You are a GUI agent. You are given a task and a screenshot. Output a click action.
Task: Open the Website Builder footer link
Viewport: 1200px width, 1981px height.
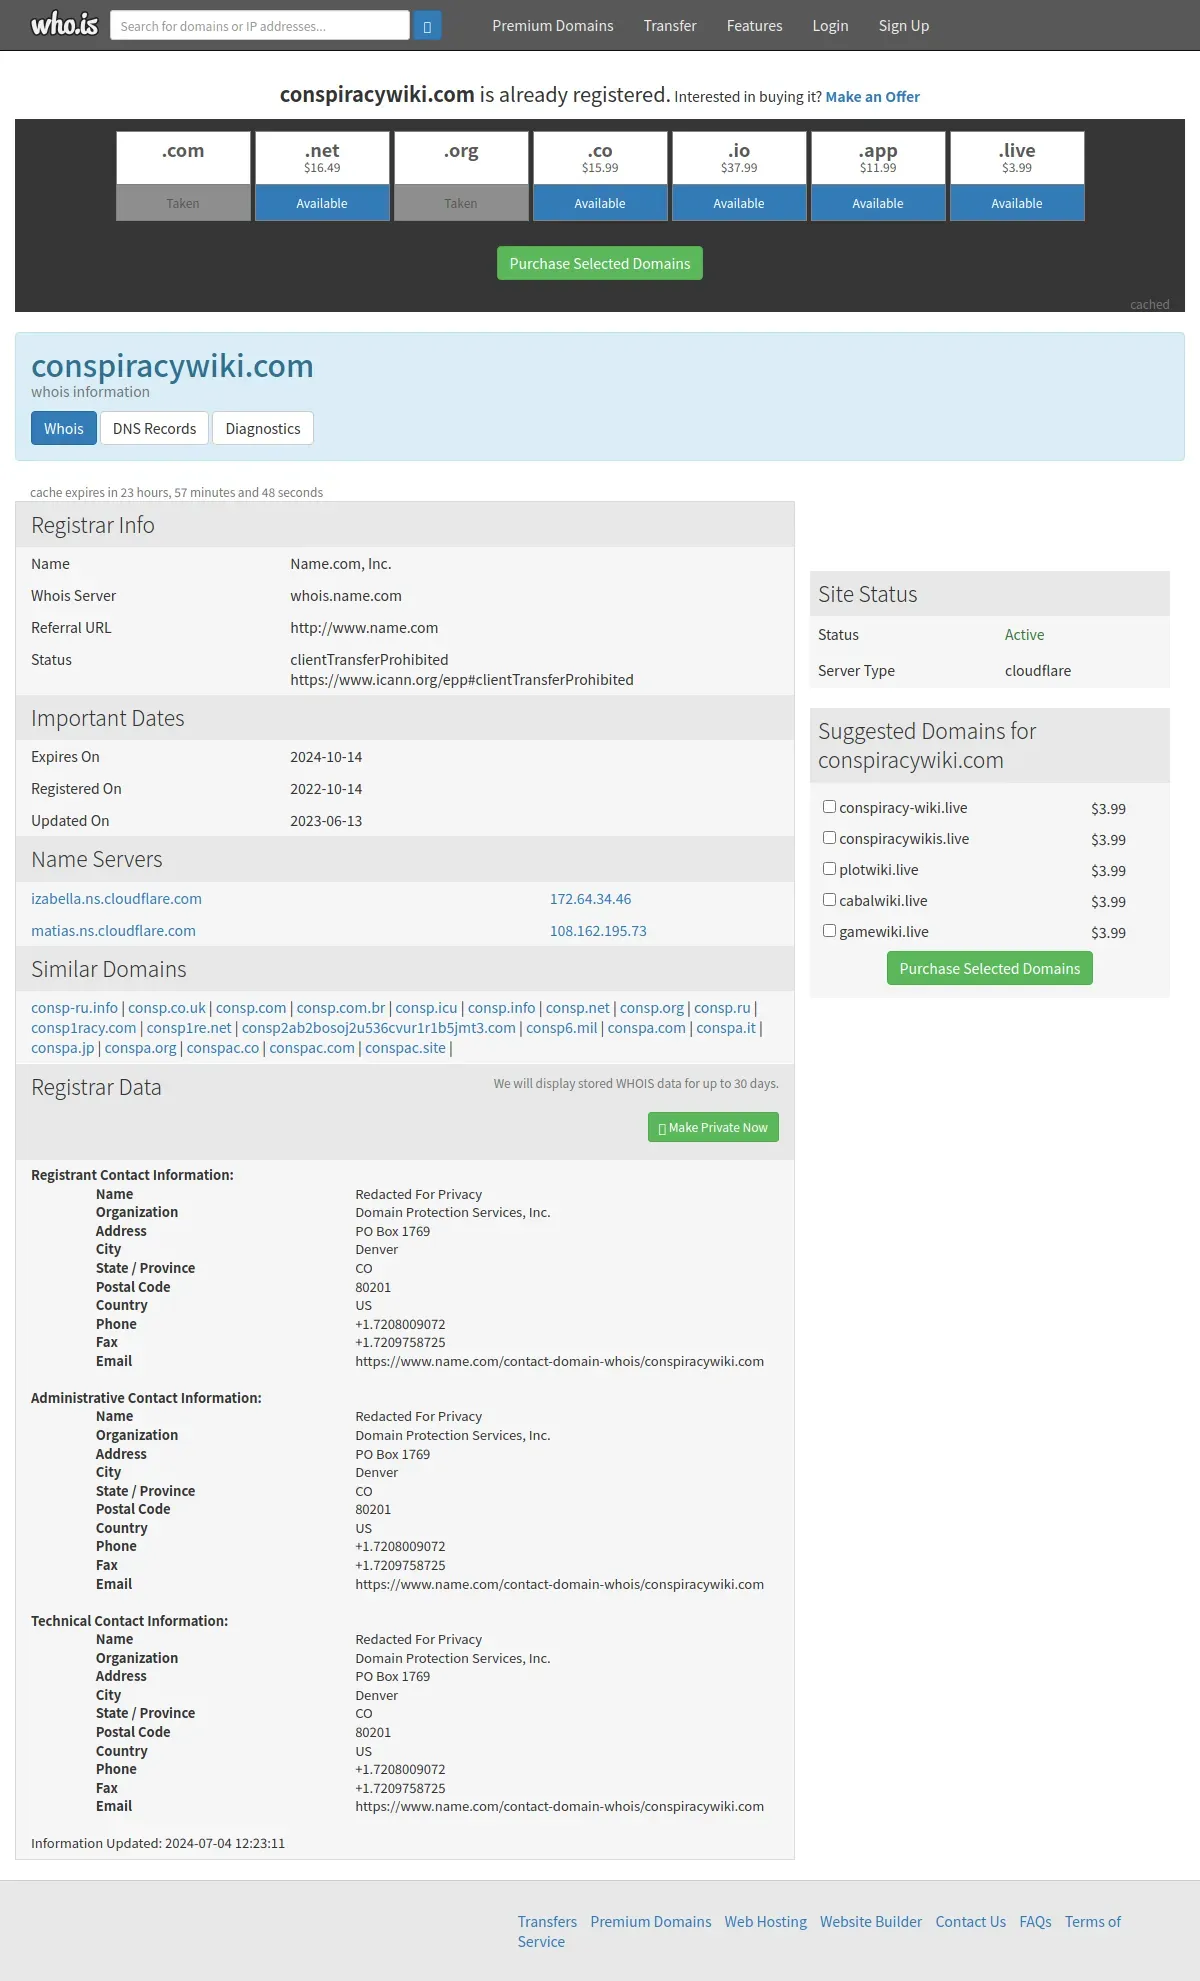(x=871, y=1922)
